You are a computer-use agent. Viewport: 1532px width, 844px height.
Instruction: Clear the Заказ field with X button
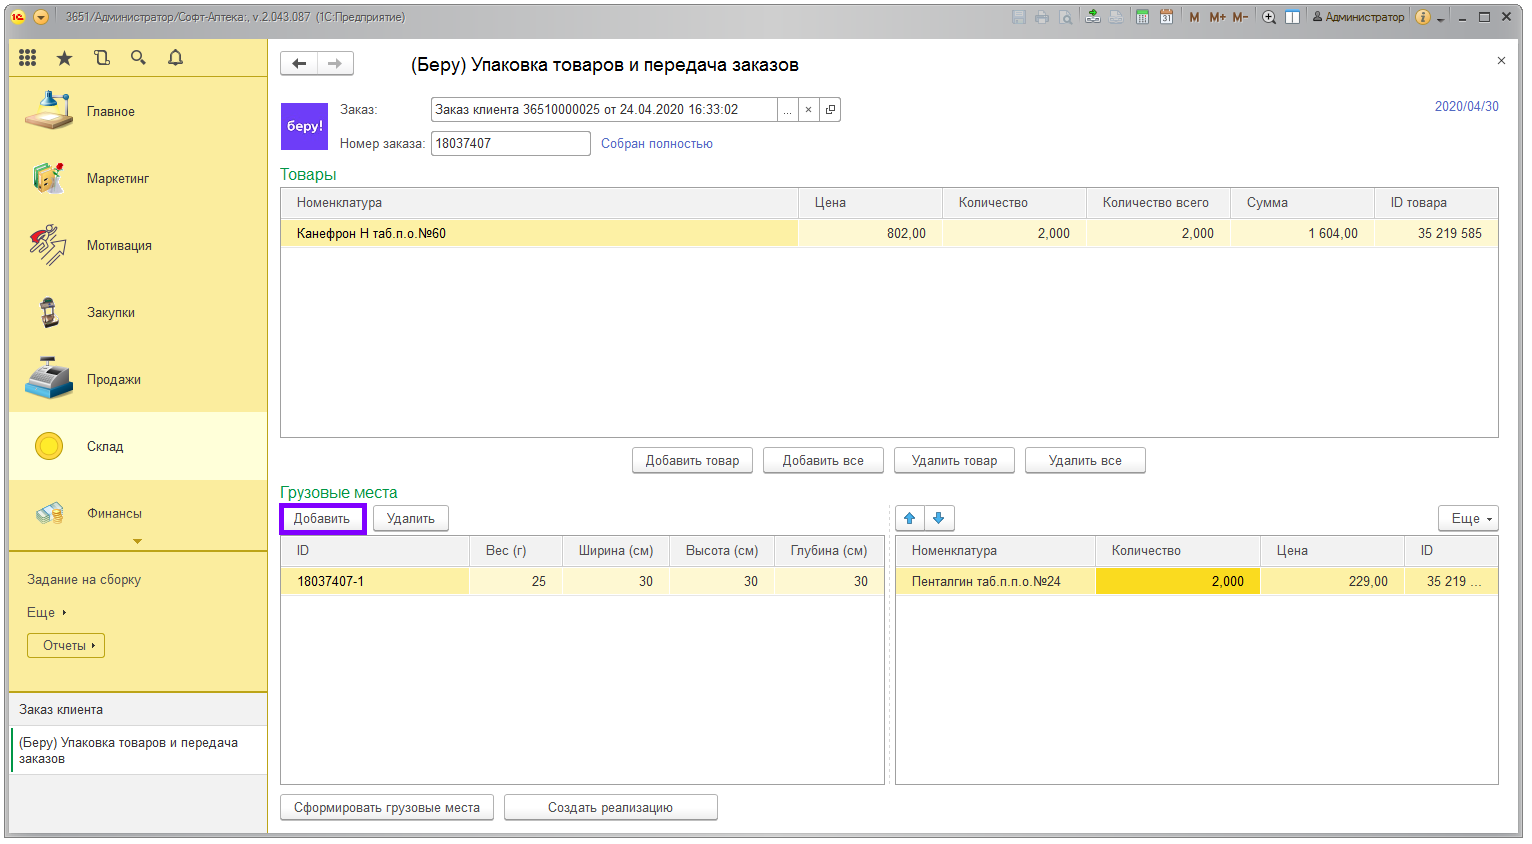click(808, 110)
